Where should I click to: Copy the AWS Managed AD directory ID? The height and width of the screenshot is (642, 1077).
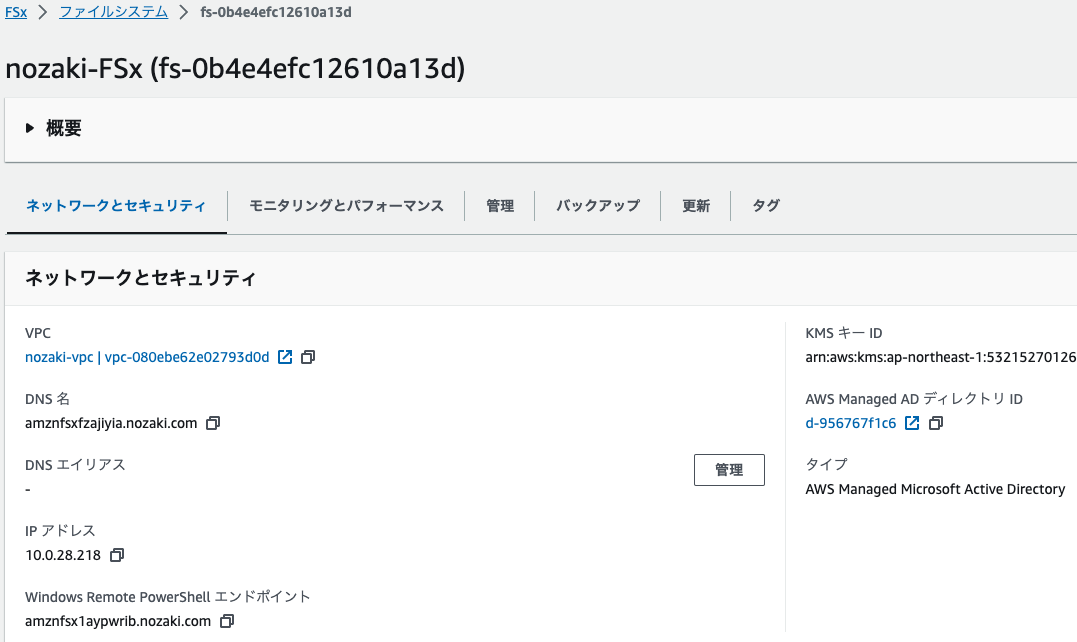(x=935, y=423)
